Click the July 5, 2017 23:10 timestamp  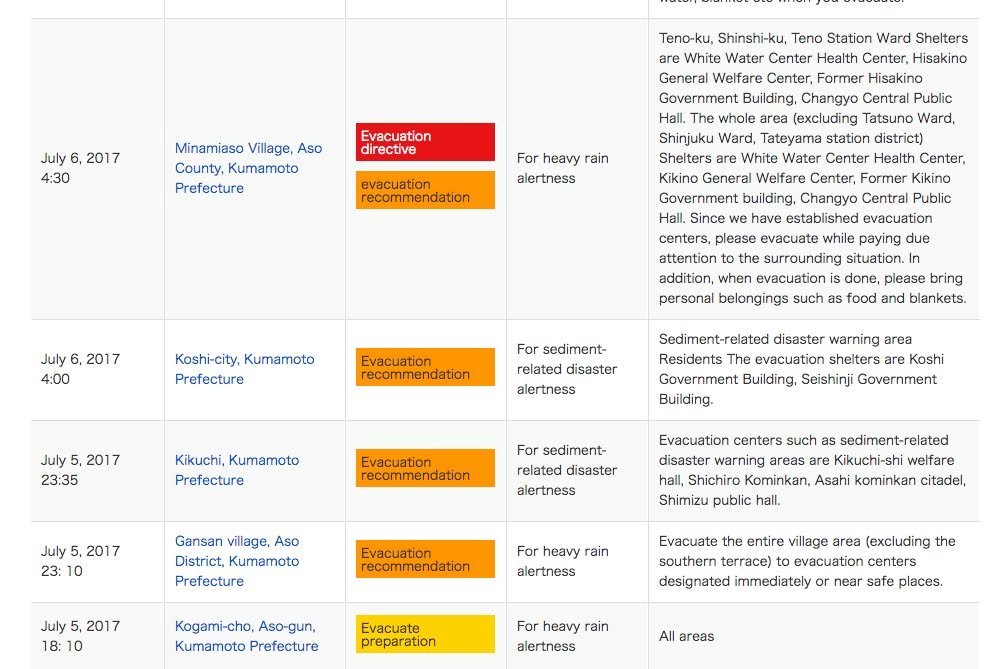[80, 561]
